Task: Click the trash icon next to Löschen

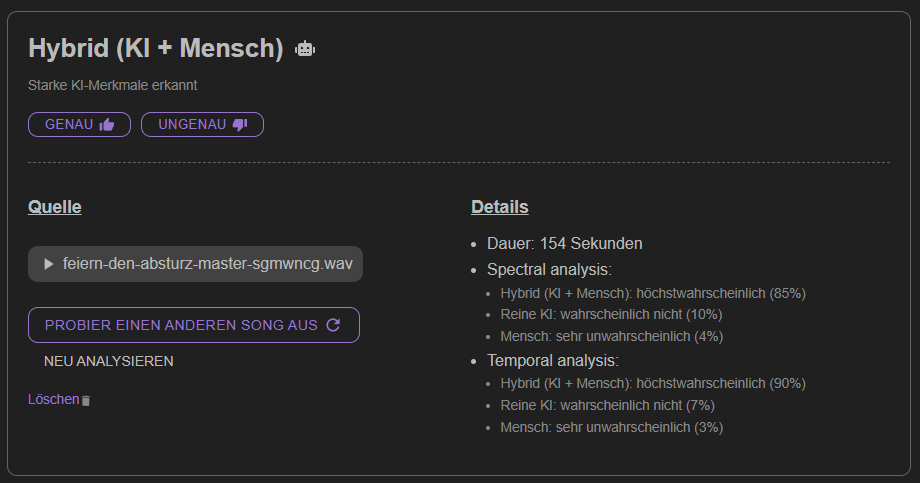Action: click(86, 400)
